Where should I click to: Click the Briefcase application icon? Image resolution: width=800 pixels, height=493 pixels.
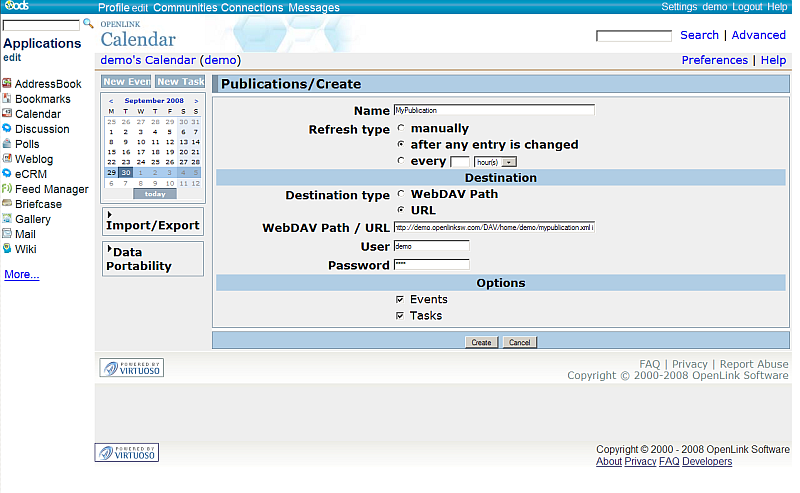[x=7, y=204]
